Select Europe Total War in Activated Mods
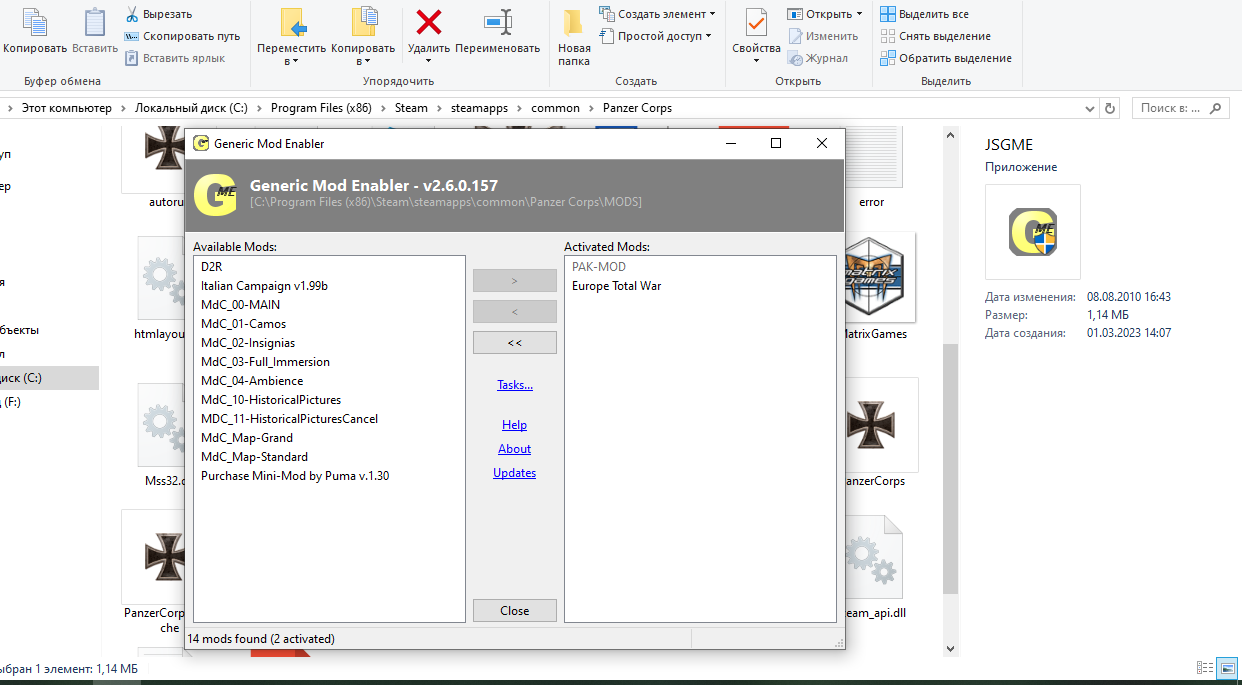1242x685 pixels. click(x=616, y=286)
